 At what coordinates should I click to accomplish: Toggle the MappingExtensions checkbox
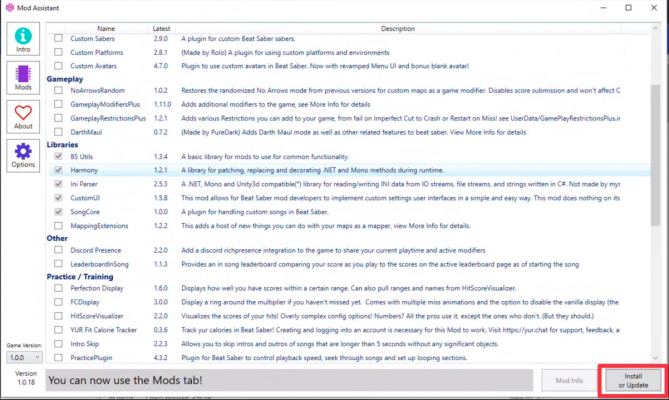[58, 226]
